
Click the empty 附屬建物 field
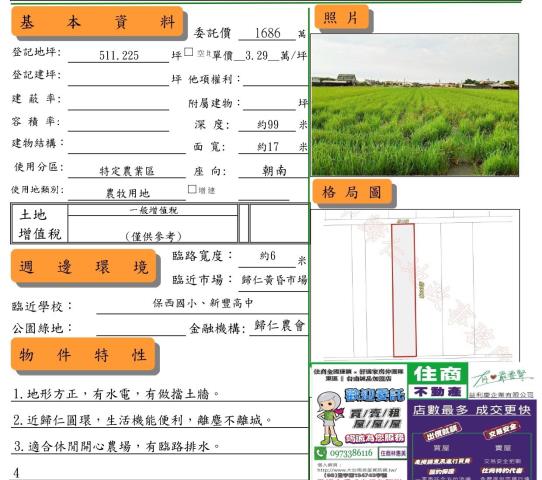pos(270,103)
